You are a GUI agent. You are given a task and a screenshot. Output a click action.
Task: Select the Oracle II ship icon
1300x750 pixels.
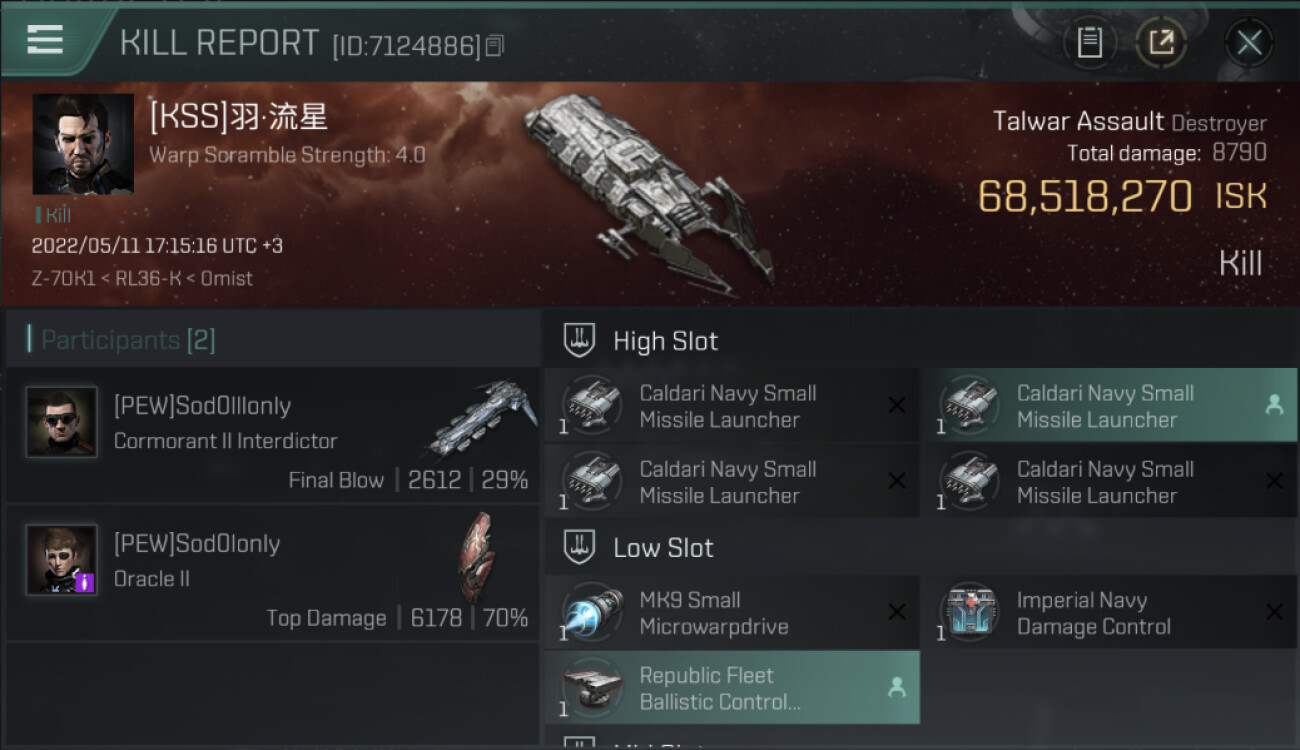[x=476, y=557]
